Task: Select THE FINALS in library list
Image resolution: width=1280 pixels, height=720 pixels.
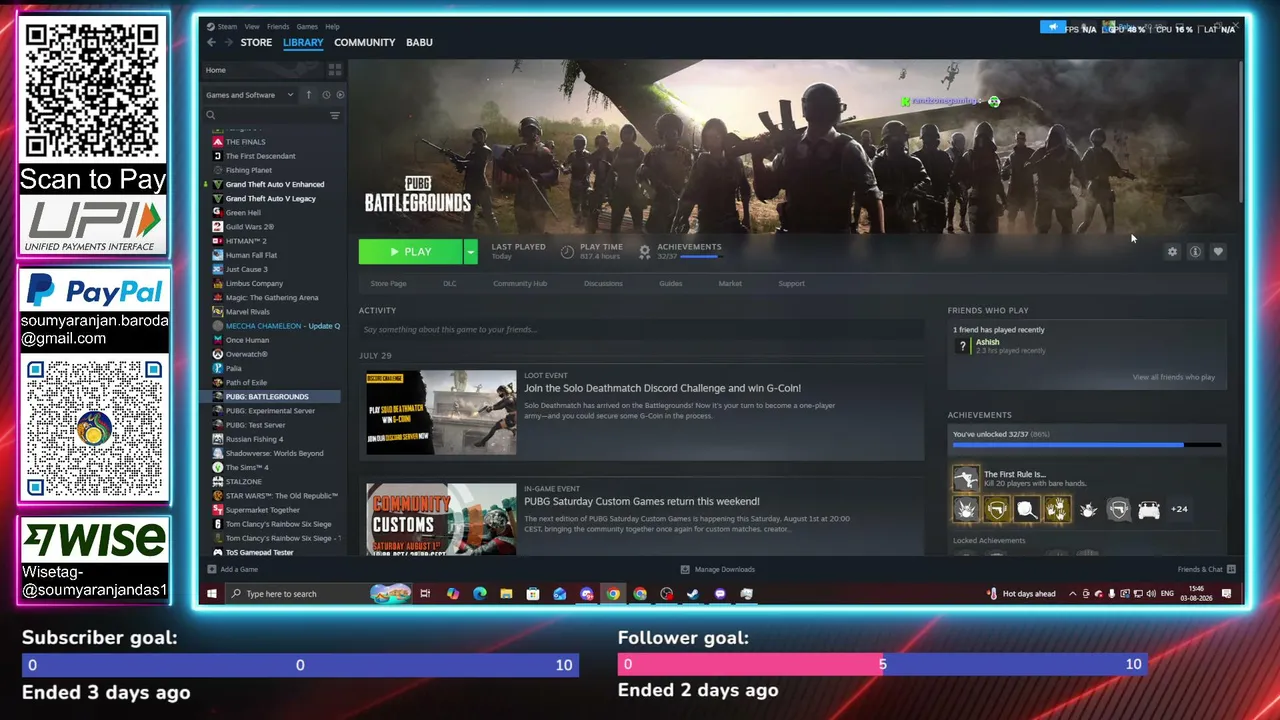Action: tap(245, 142)
